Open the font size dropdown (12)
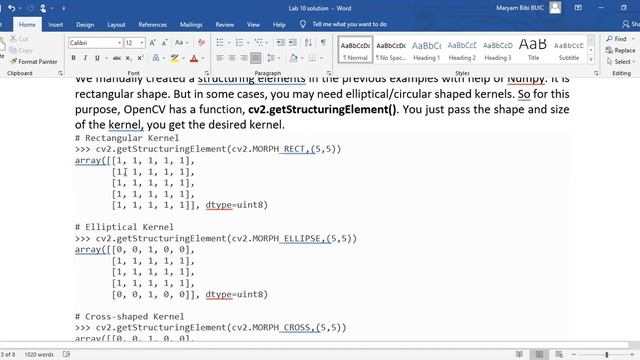The width and height of the screenshot is (640, 360). click(142, 42)
